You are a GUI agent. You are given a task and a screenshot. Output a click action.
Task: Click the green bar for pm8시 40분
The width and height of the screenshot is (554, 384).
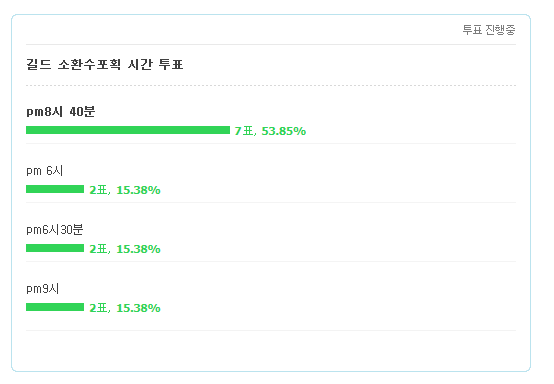[x=128, y=130]
